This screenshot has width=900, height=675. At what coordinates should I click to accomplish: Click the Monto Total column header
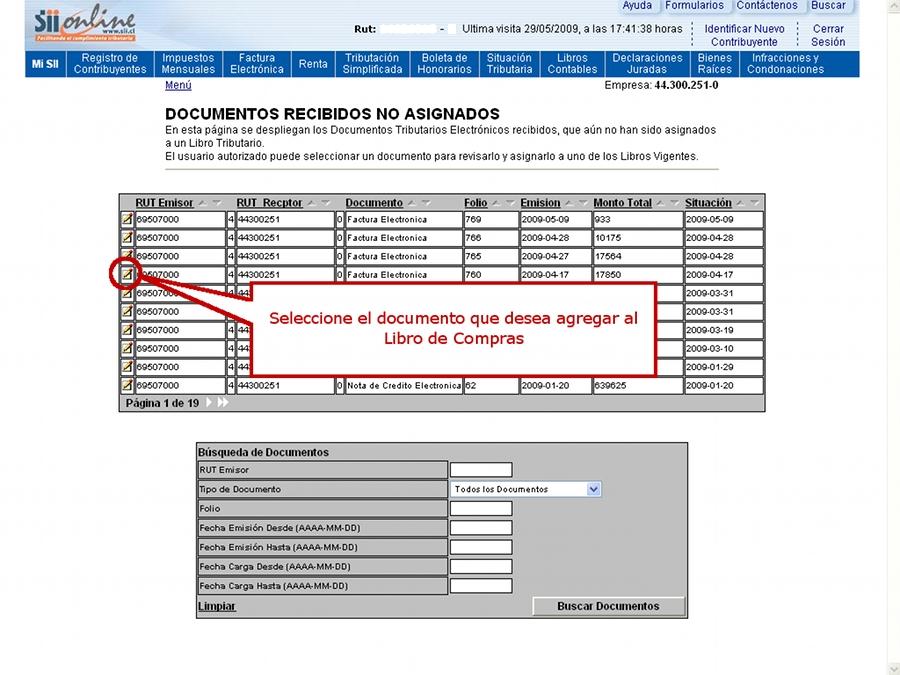623,203
